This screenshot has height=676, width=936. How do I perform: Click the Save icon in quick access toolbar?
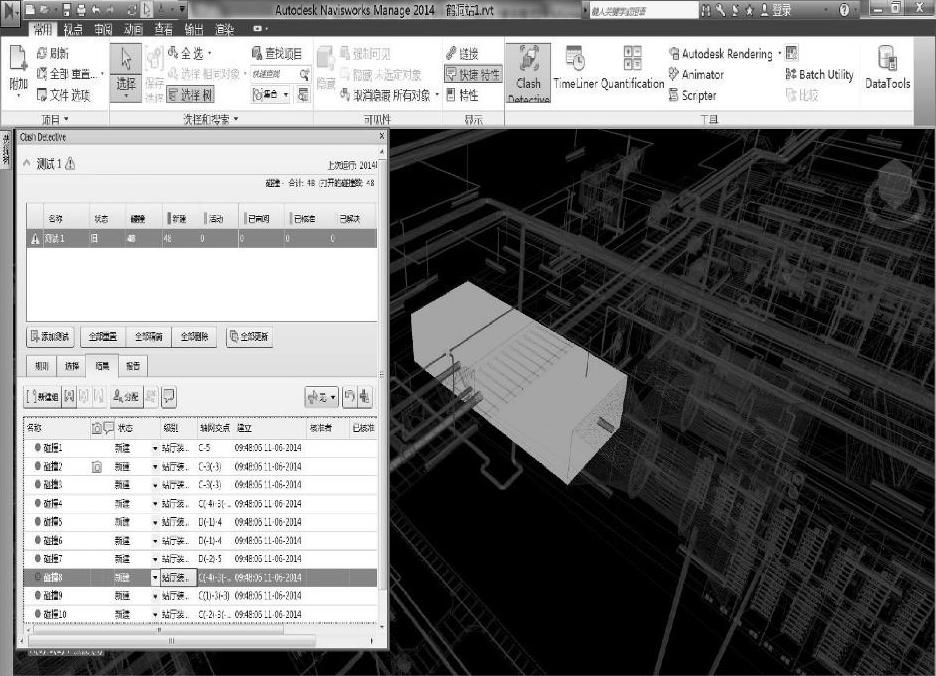coord(66,10)
